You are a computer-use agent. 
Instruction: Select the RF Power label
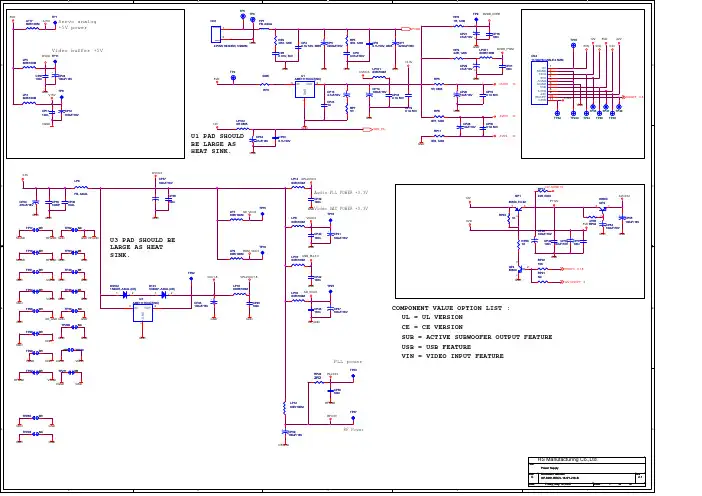pyautogui.click(x=354, y=428)
